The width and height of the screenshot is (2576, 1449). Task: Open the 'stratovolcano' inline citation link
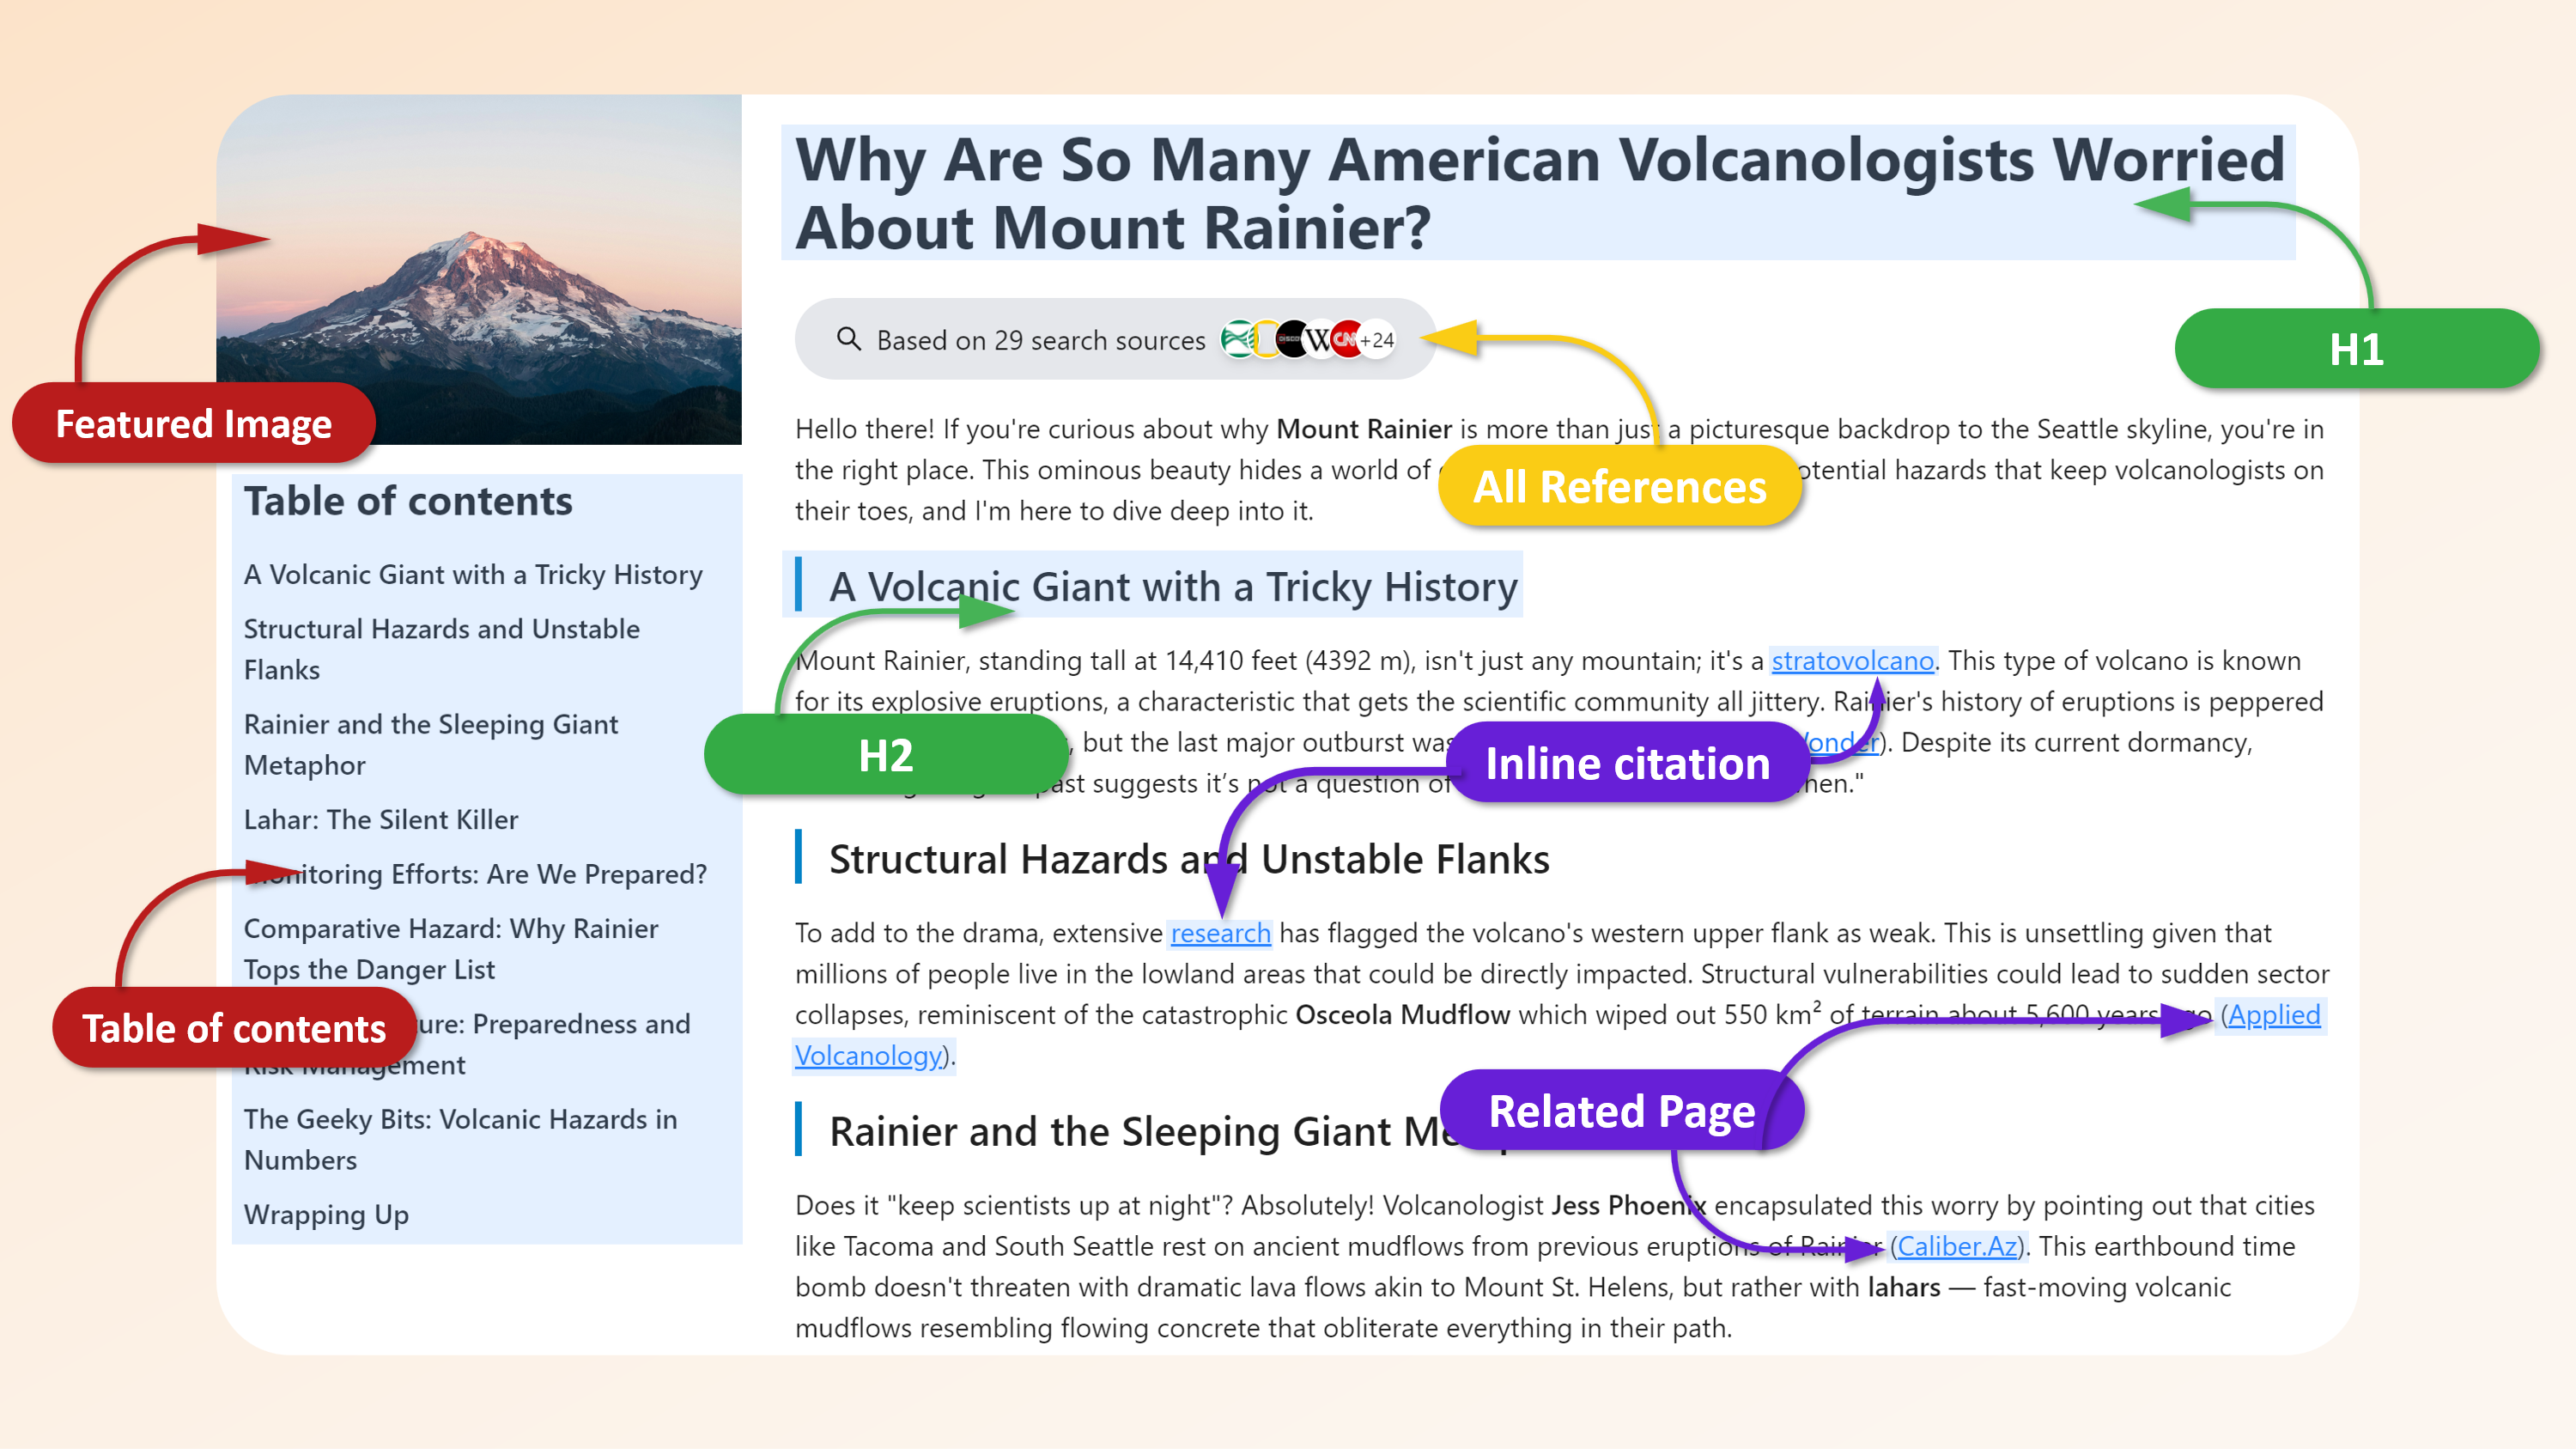click(1851, 661)
